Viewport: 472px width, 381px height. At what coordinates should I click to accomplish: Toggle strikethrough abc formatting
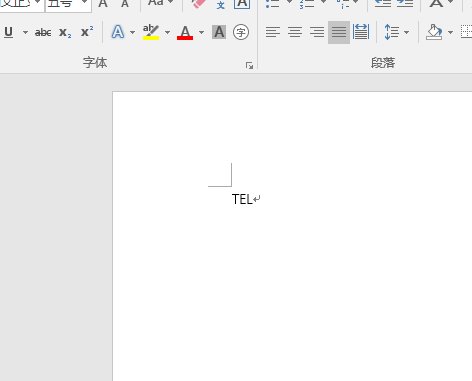43,32
